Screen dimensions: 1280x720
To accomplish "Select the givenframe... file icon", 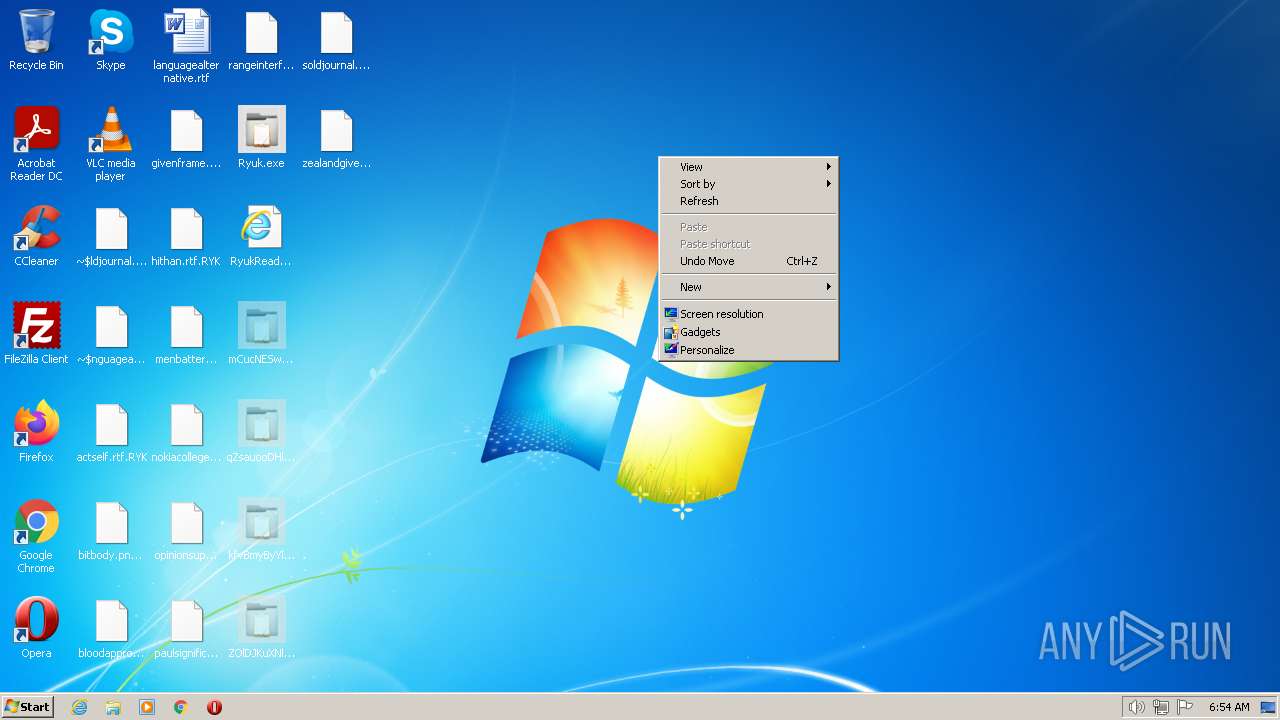I will (x=186, y=138).
